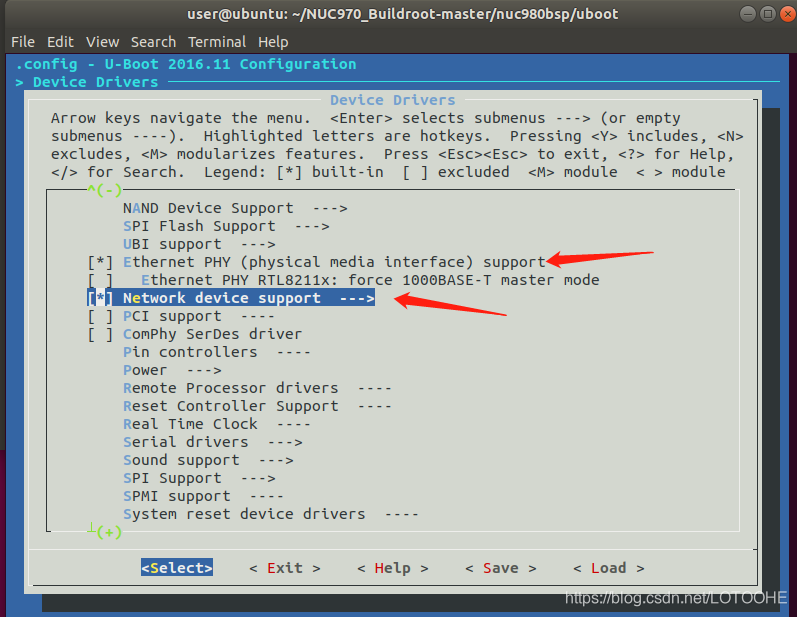This screenshot has height=617, width=797.
Task: Open Serial drivers submenu
Action: coord(212,442)
